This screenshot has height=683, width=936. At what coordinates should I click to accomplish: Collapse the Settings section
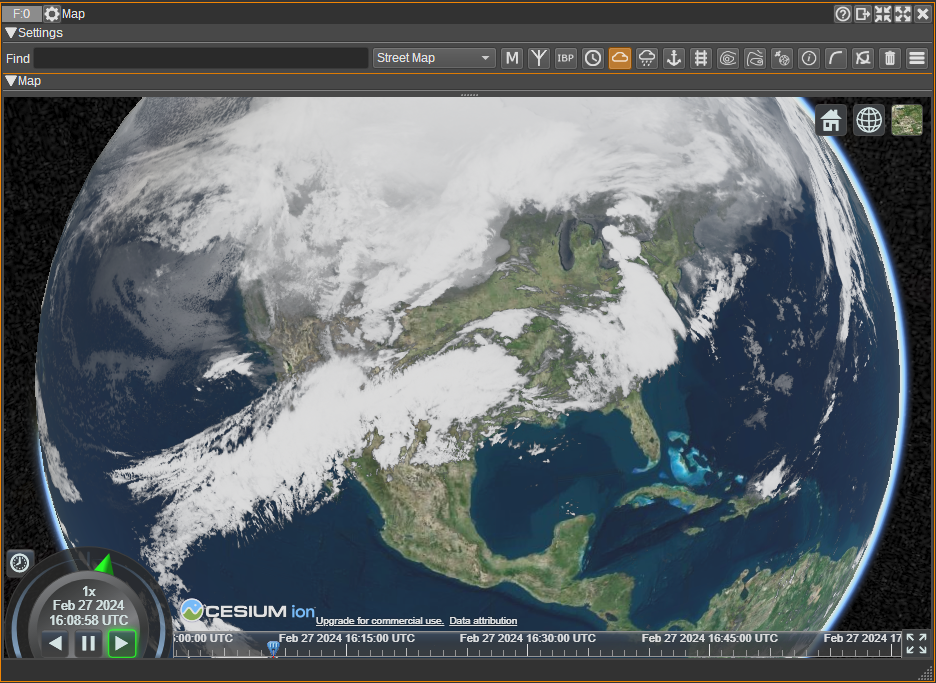pos(12,33)
